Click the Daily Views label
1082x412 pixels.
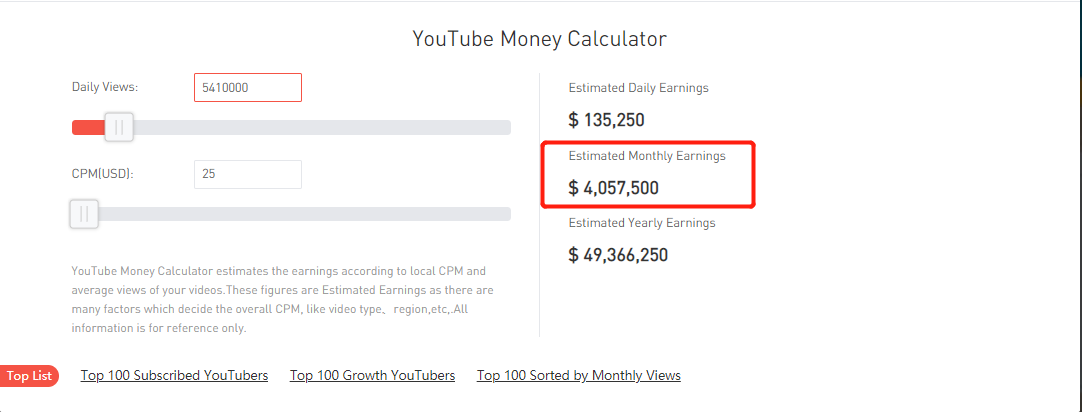[x=105, y=87]
